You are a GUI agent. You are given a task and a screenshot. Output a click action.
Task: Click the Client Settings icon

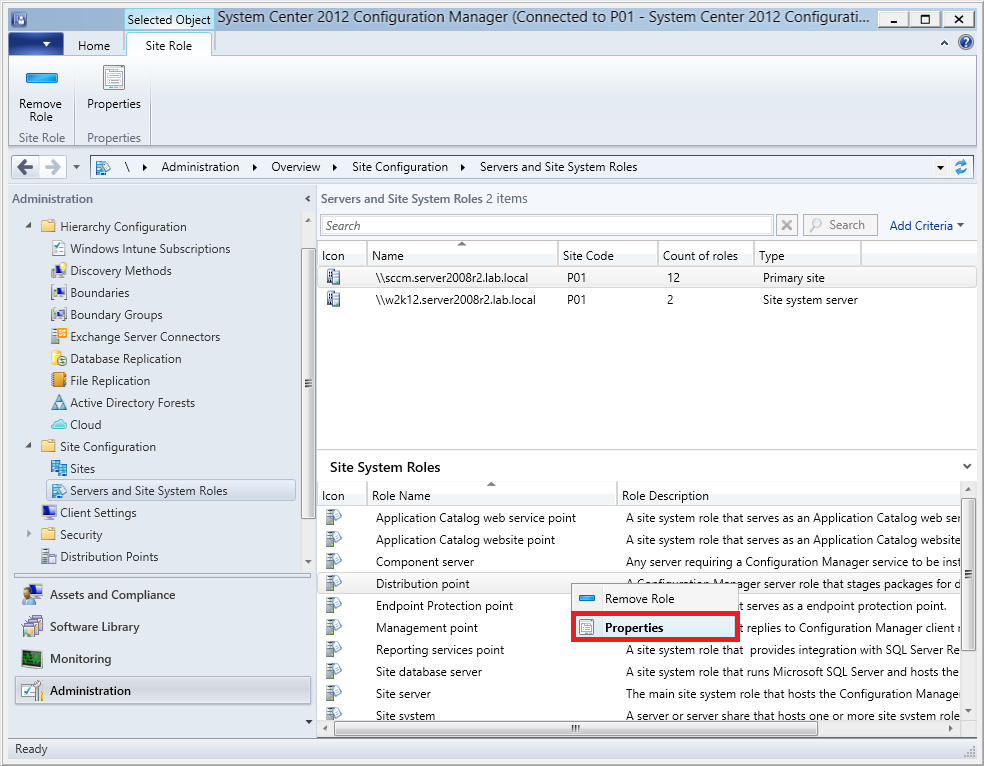(x=49, y=513)
